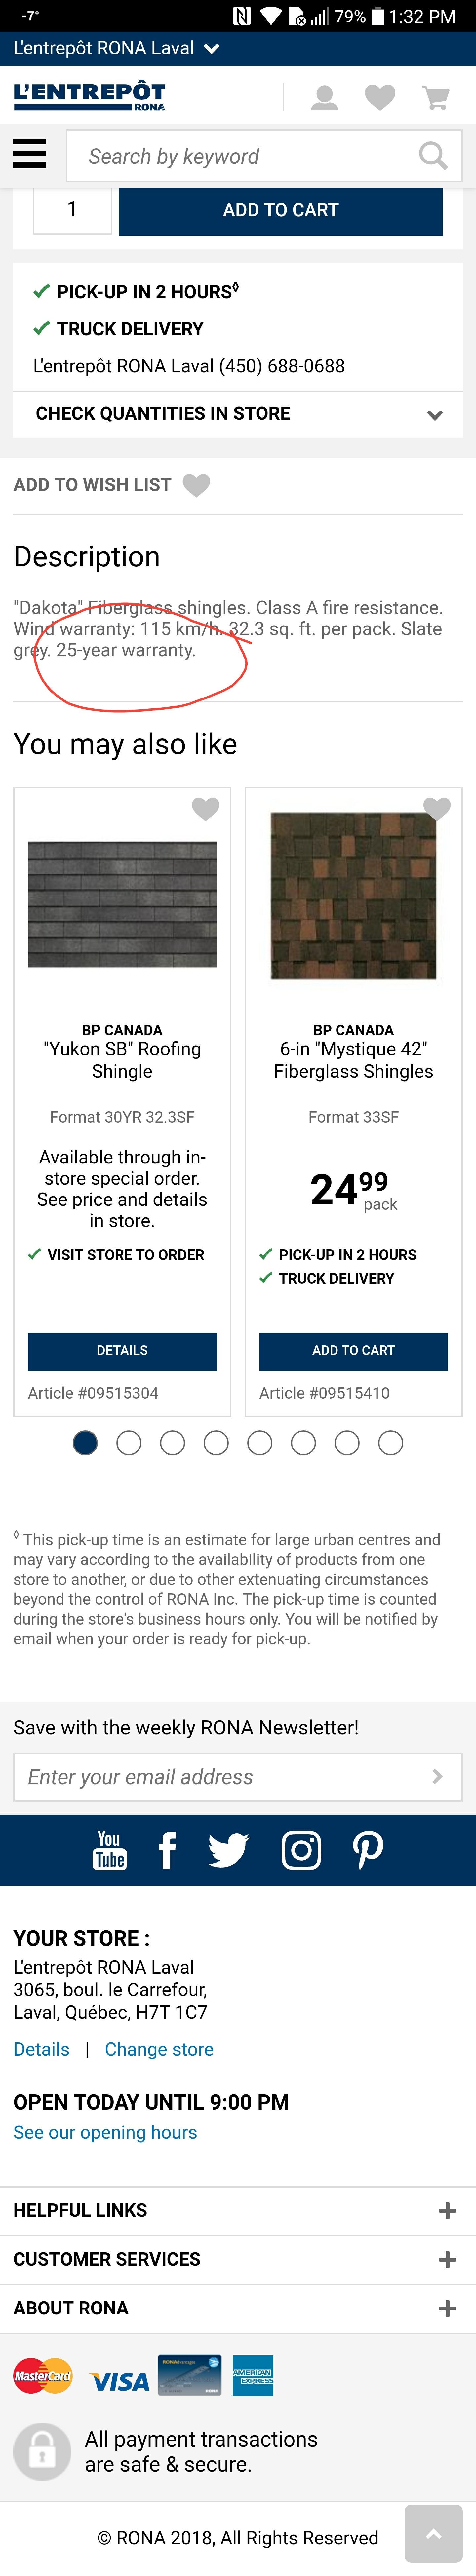This screenshot has width=476, height=2576.
Task: Favorite the Mystique 42 Fiberglass Shingles
Action: click(437, 809)
